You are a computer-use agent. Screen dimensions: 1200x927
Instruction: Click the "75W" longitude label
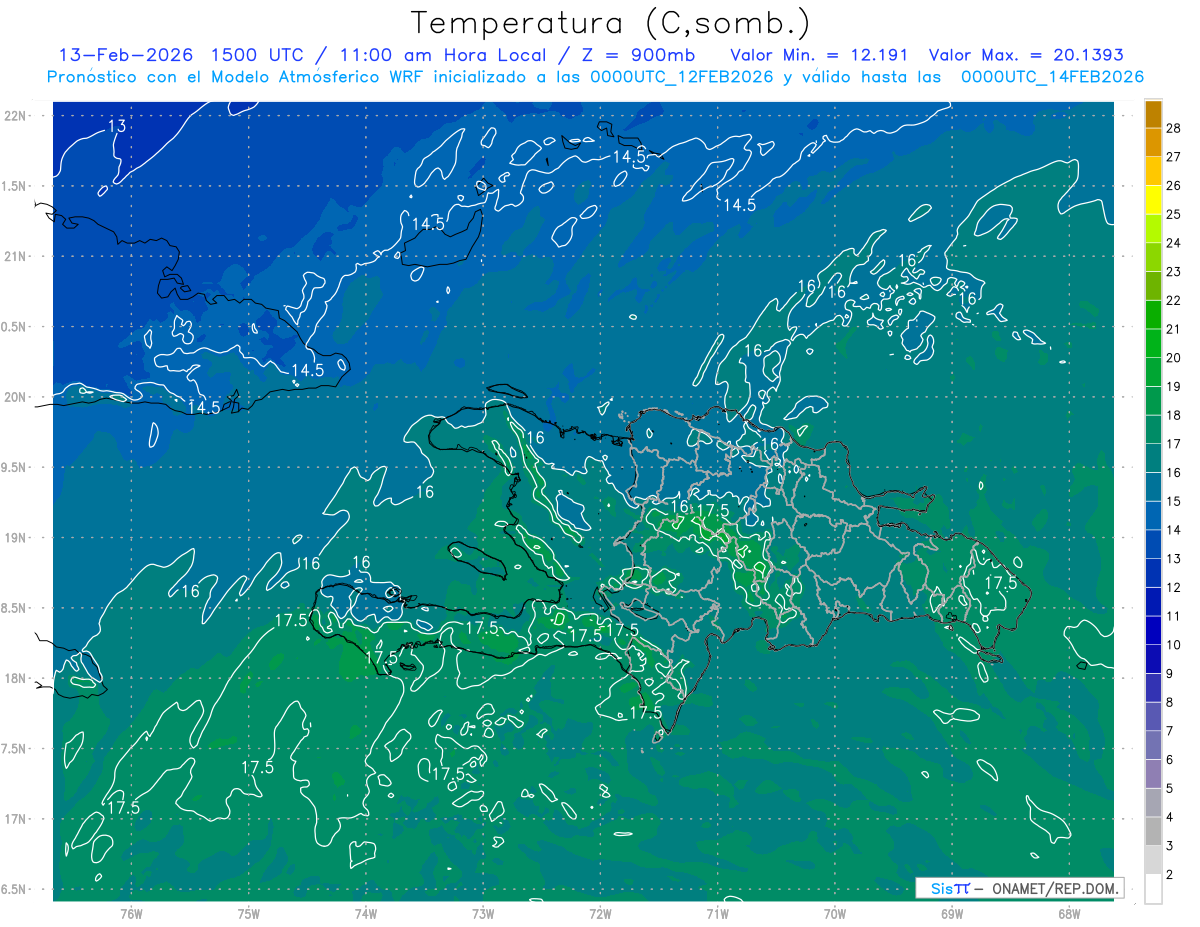click(x=249, y=913)
